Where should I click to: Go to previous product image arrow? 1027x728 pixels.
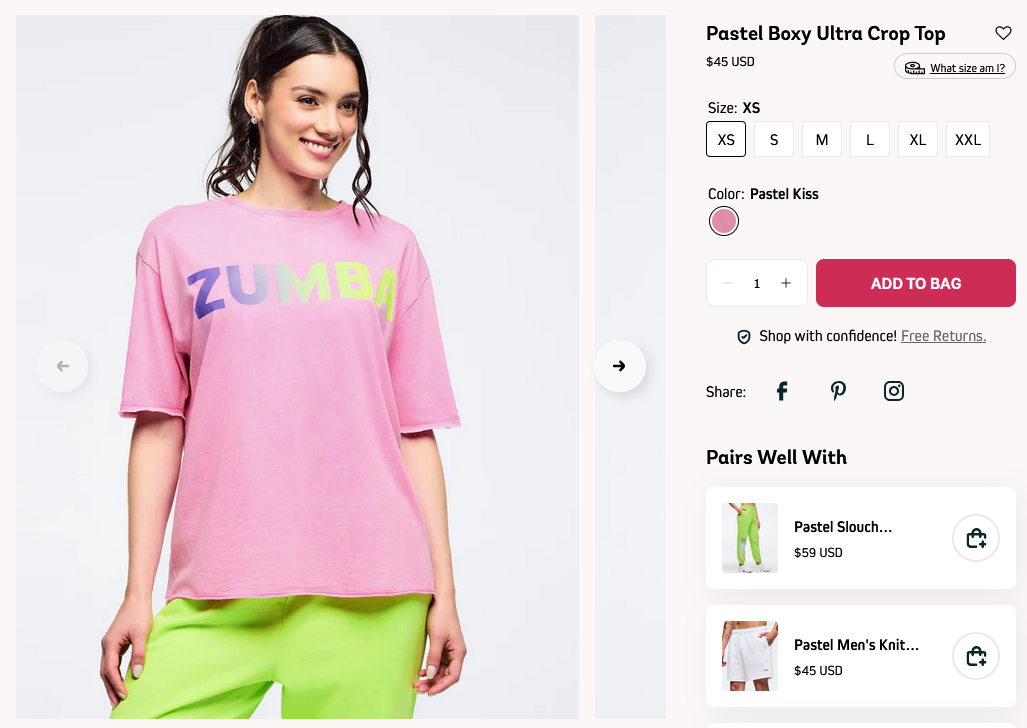pyautogui.click(x=62, y=366)
